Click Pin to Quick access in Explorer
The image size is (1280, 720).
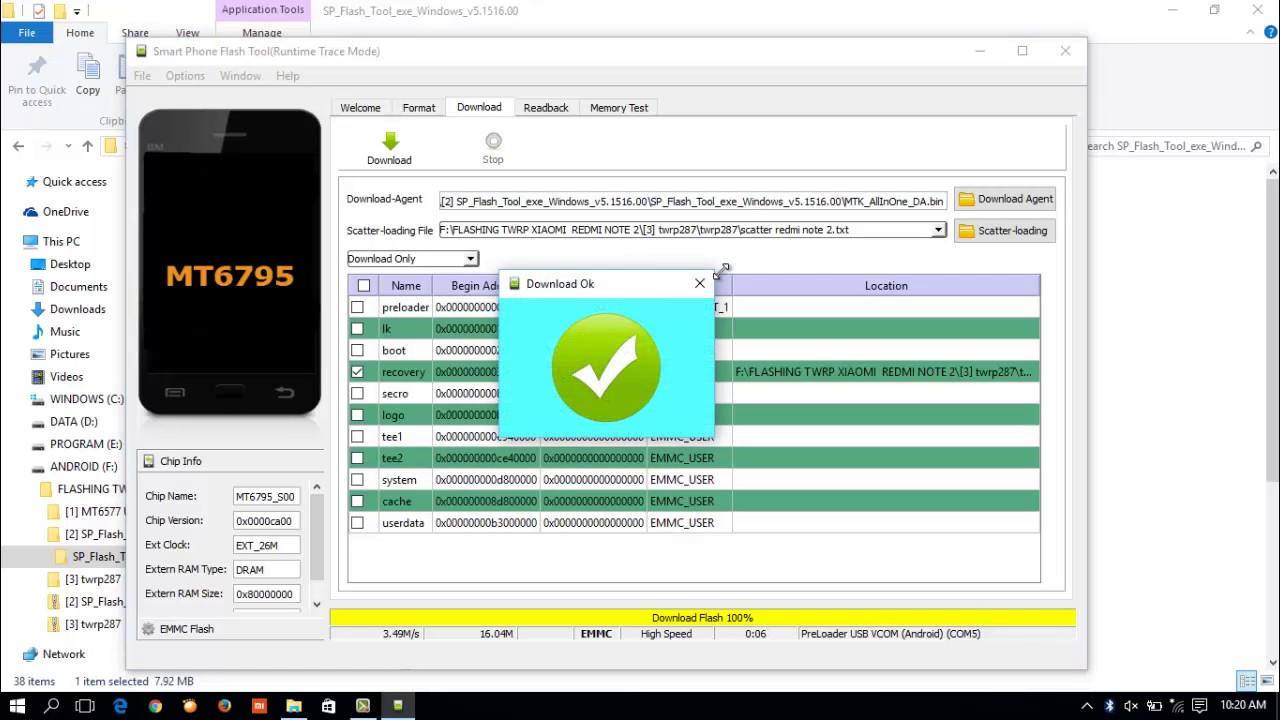37,82
